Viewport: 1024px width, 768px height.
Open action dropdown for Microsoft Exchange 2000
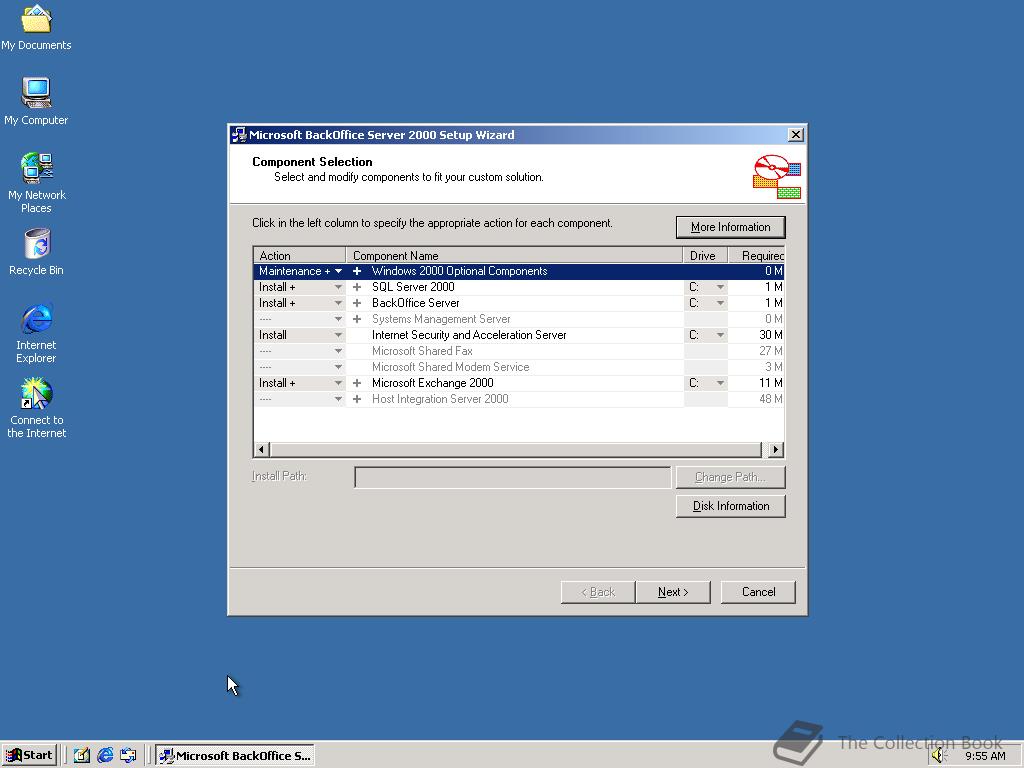point(338,383)
